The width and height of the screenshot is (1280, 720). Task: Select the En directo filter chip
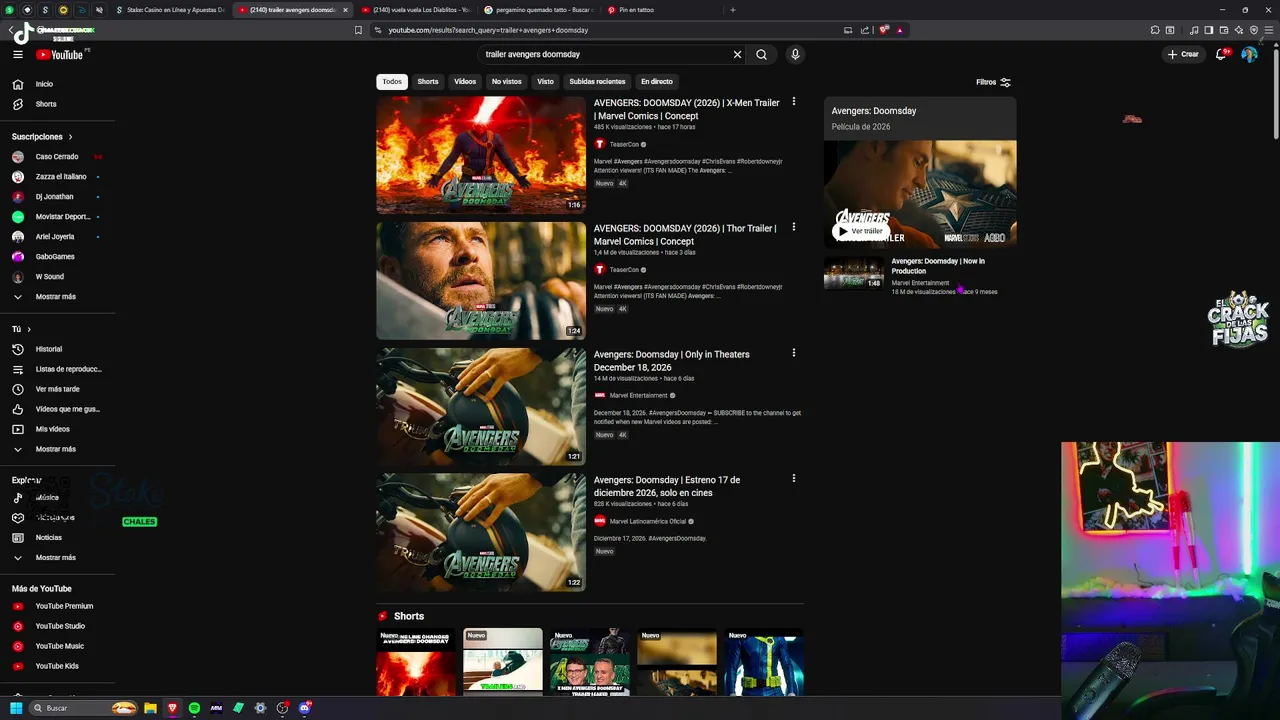point(657,81)
